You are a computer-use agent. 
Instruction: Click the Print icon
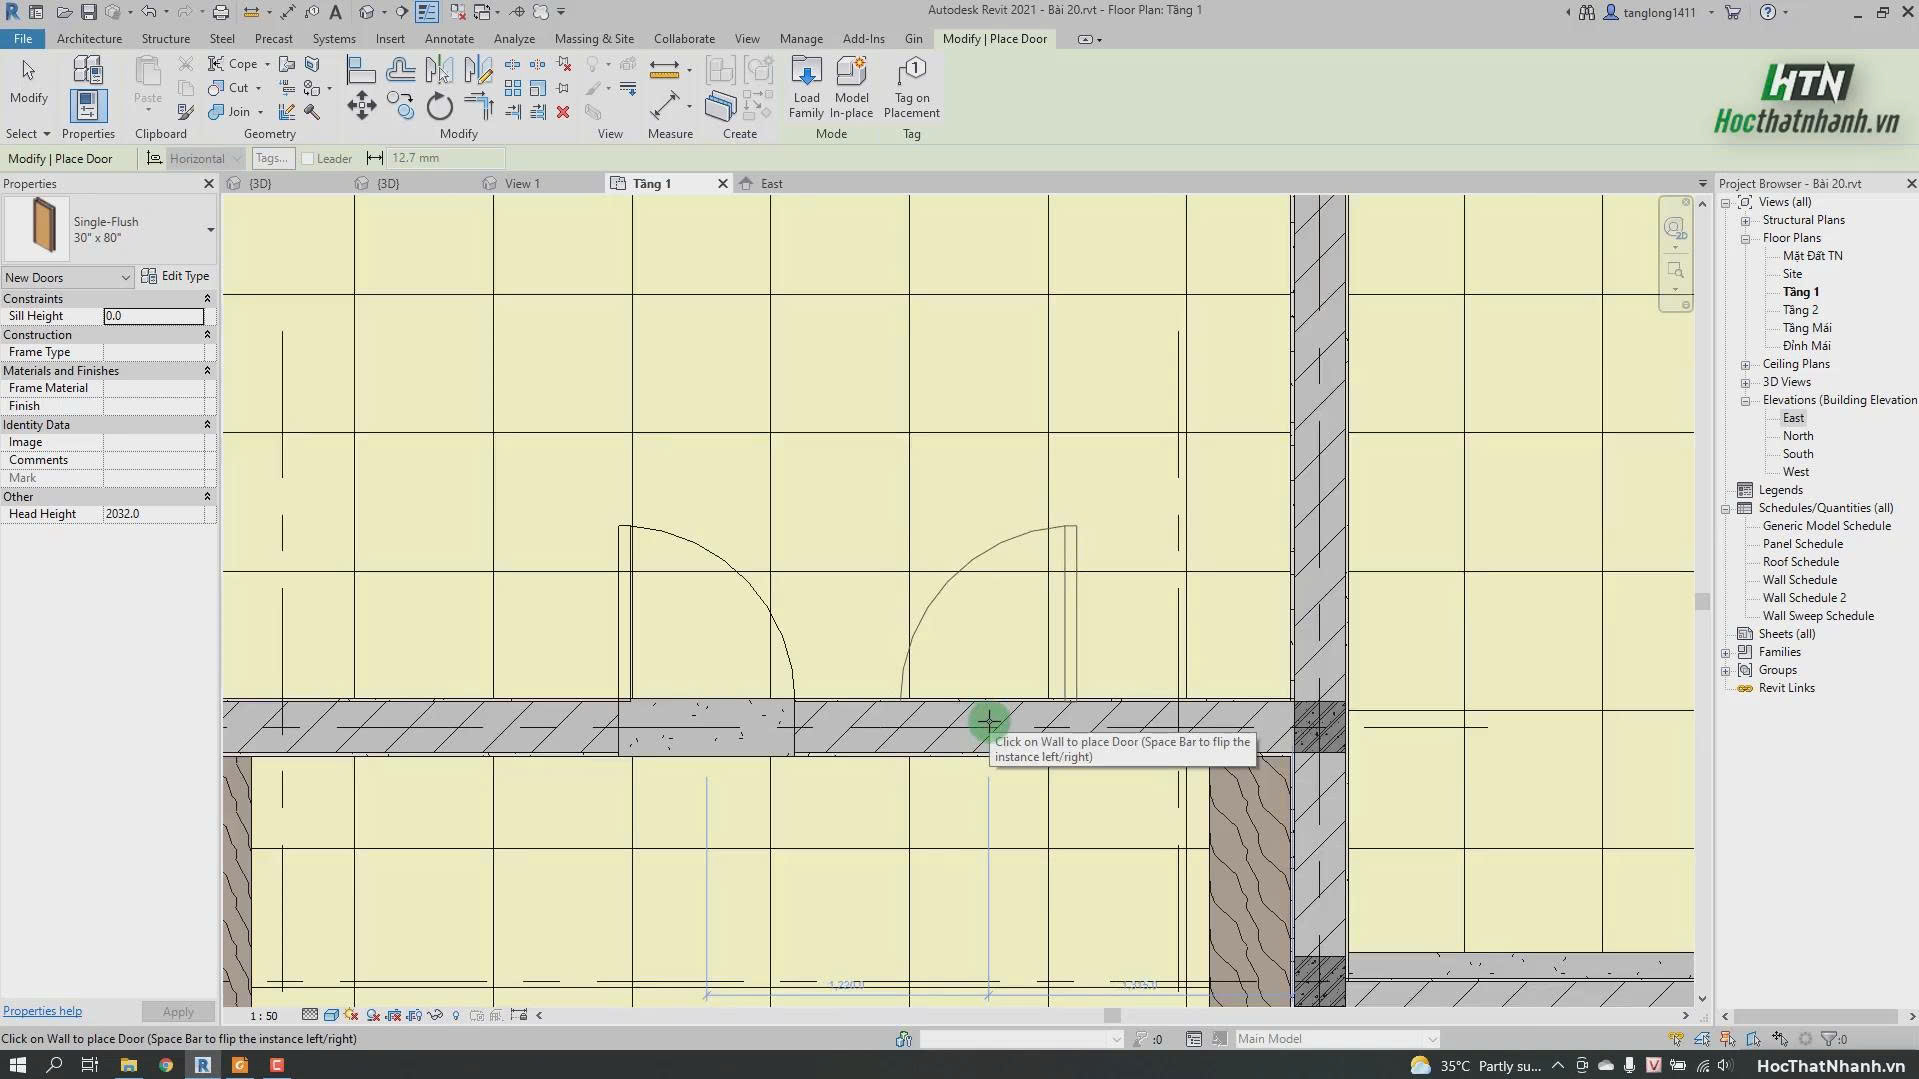[x=221, y=12]
